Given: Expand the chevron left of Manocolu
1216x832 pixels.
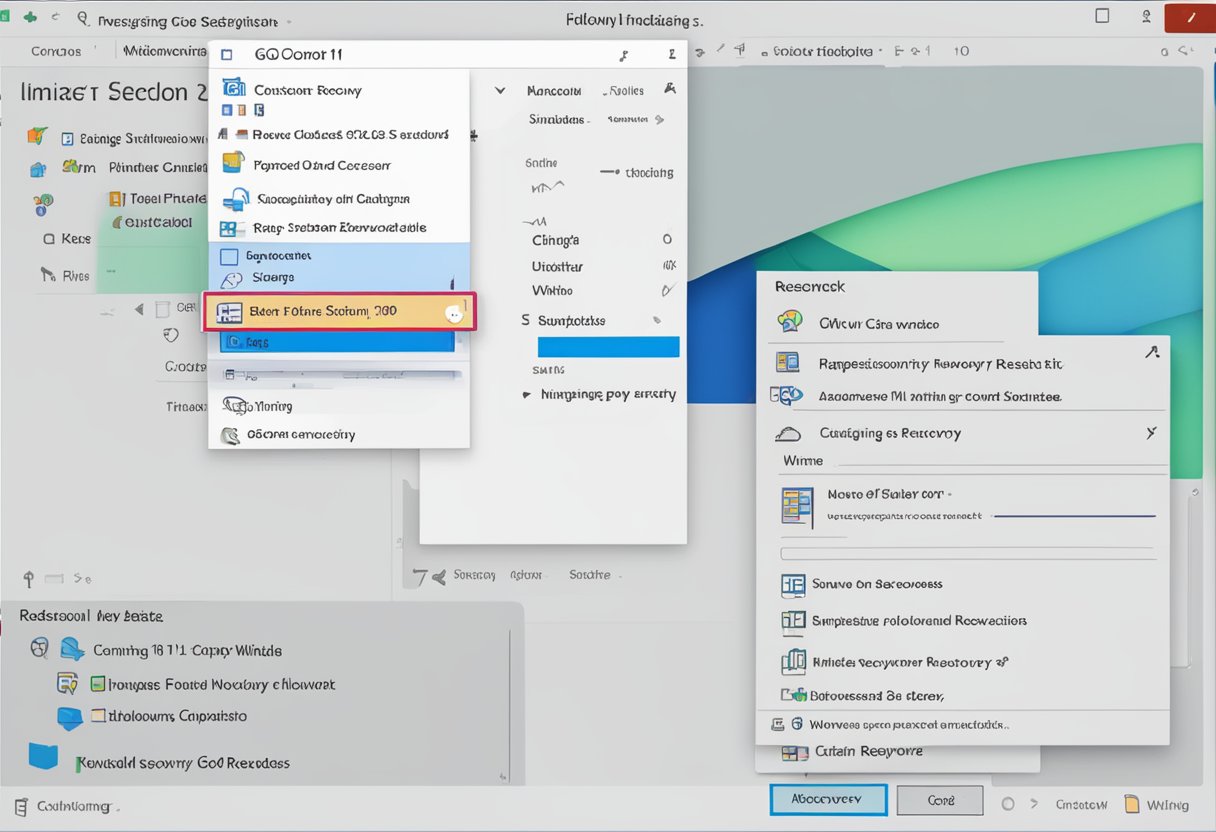Looking at the screenshot, I should pos(500,90).
